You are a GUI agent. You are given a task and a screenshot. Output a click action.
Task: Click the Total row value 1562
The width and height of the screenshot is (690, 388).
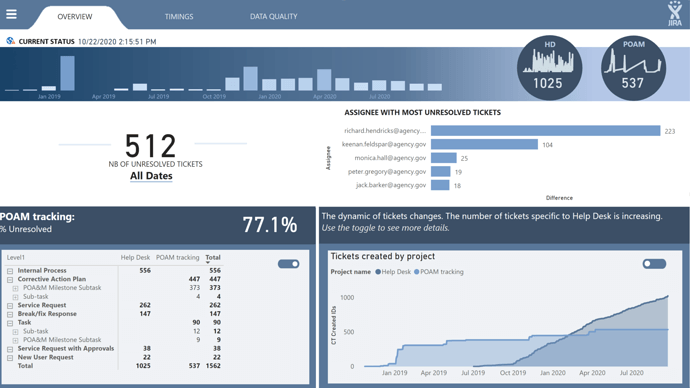[213, 366]
